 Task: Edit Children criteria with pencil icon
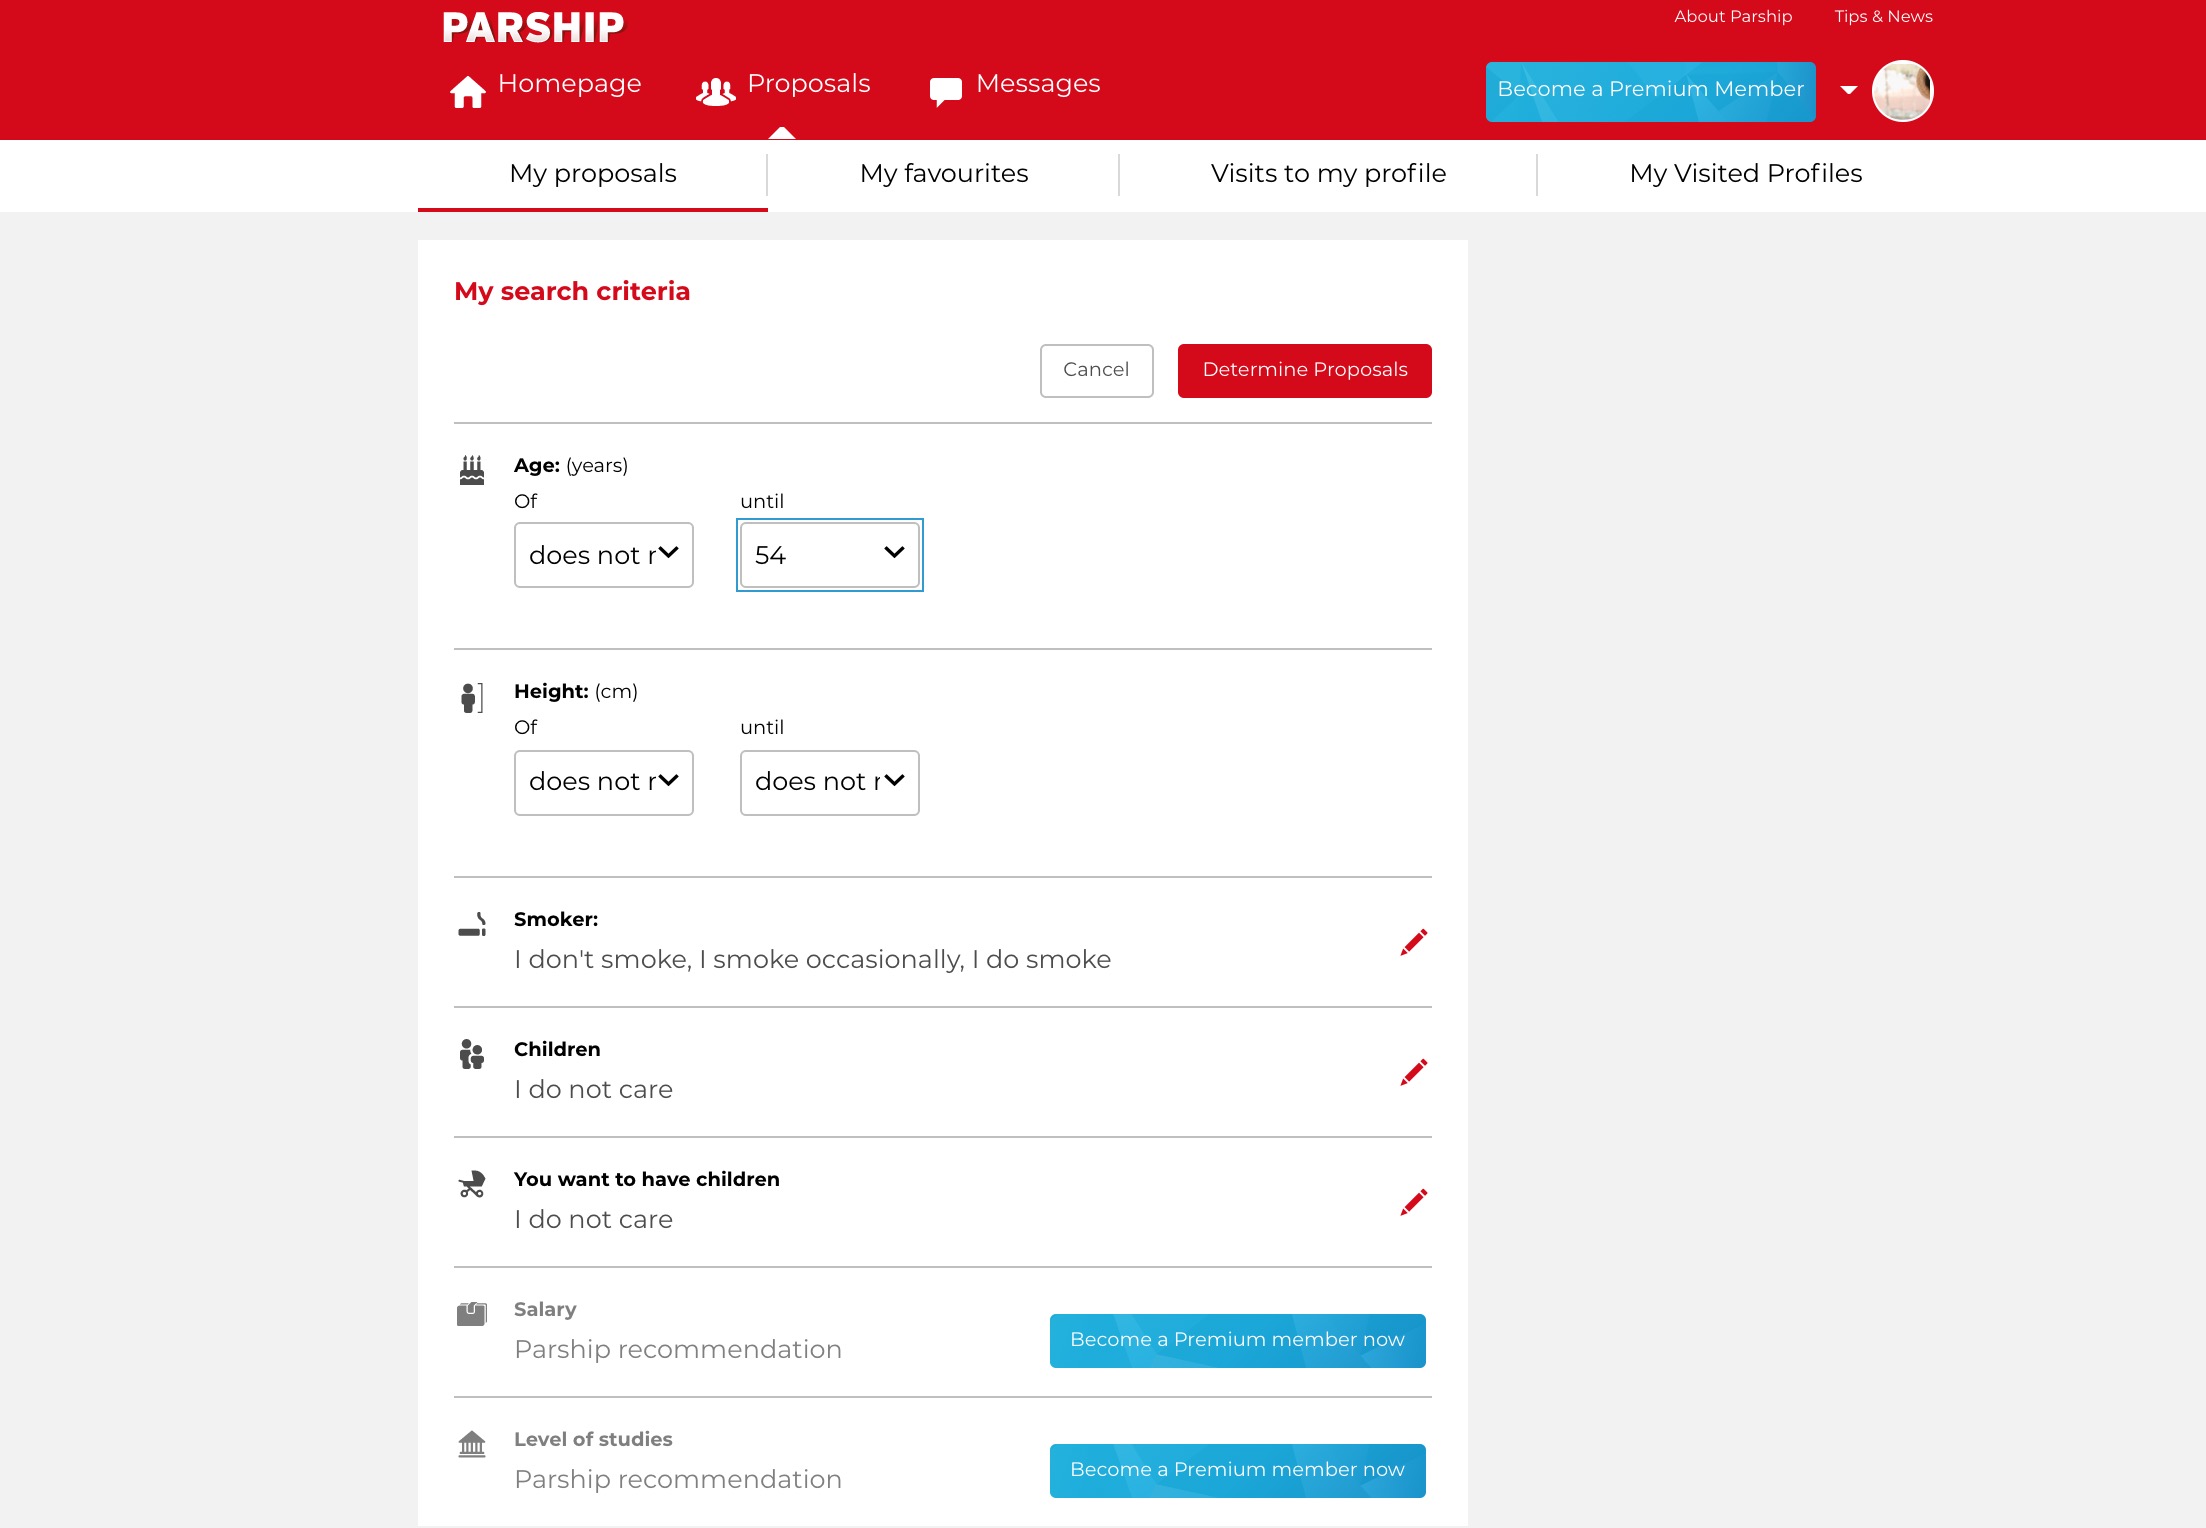[1413, 1072]
